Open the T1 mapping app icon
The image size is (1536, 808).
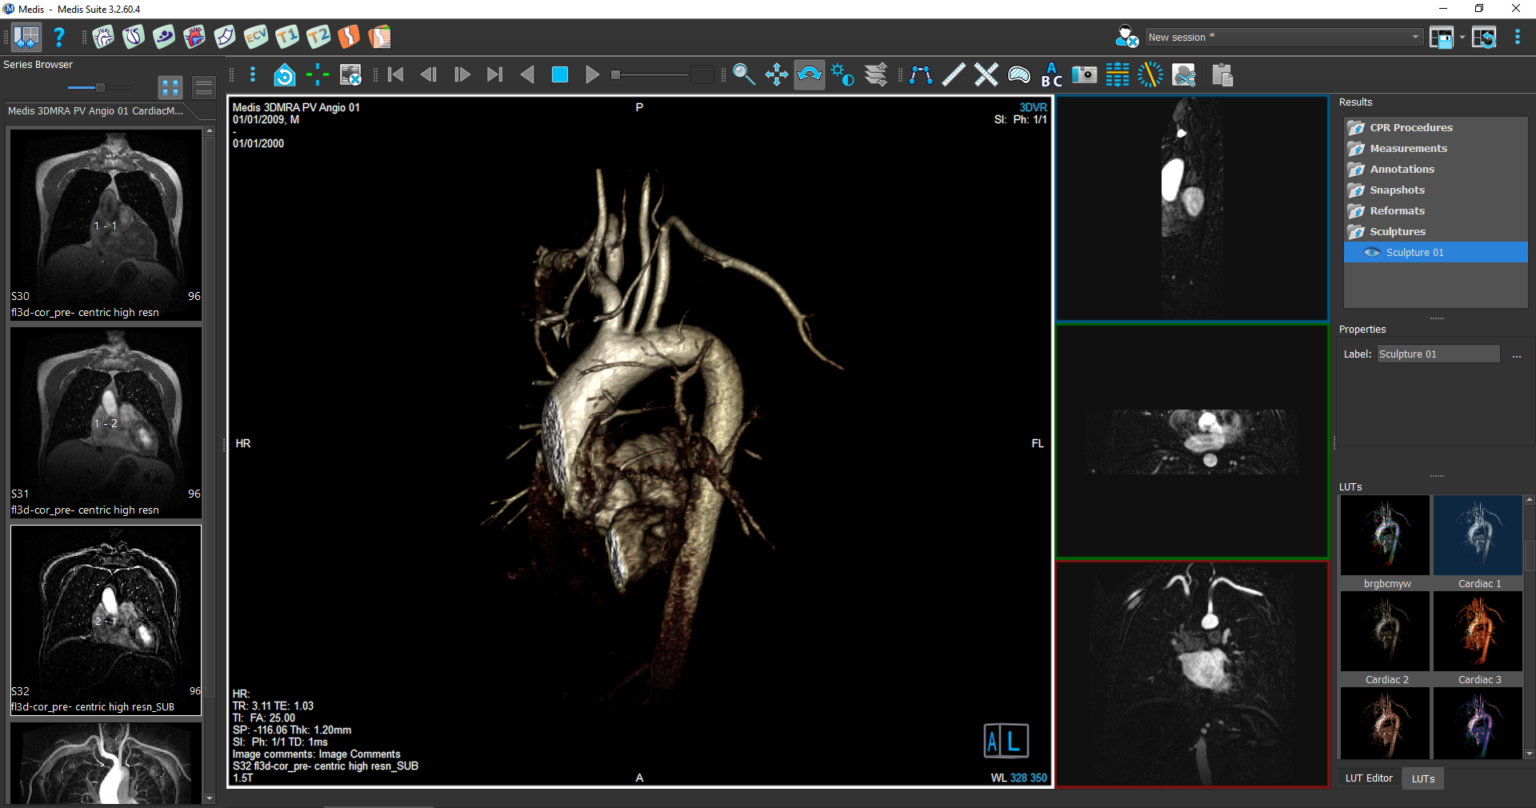pos(287,37)
